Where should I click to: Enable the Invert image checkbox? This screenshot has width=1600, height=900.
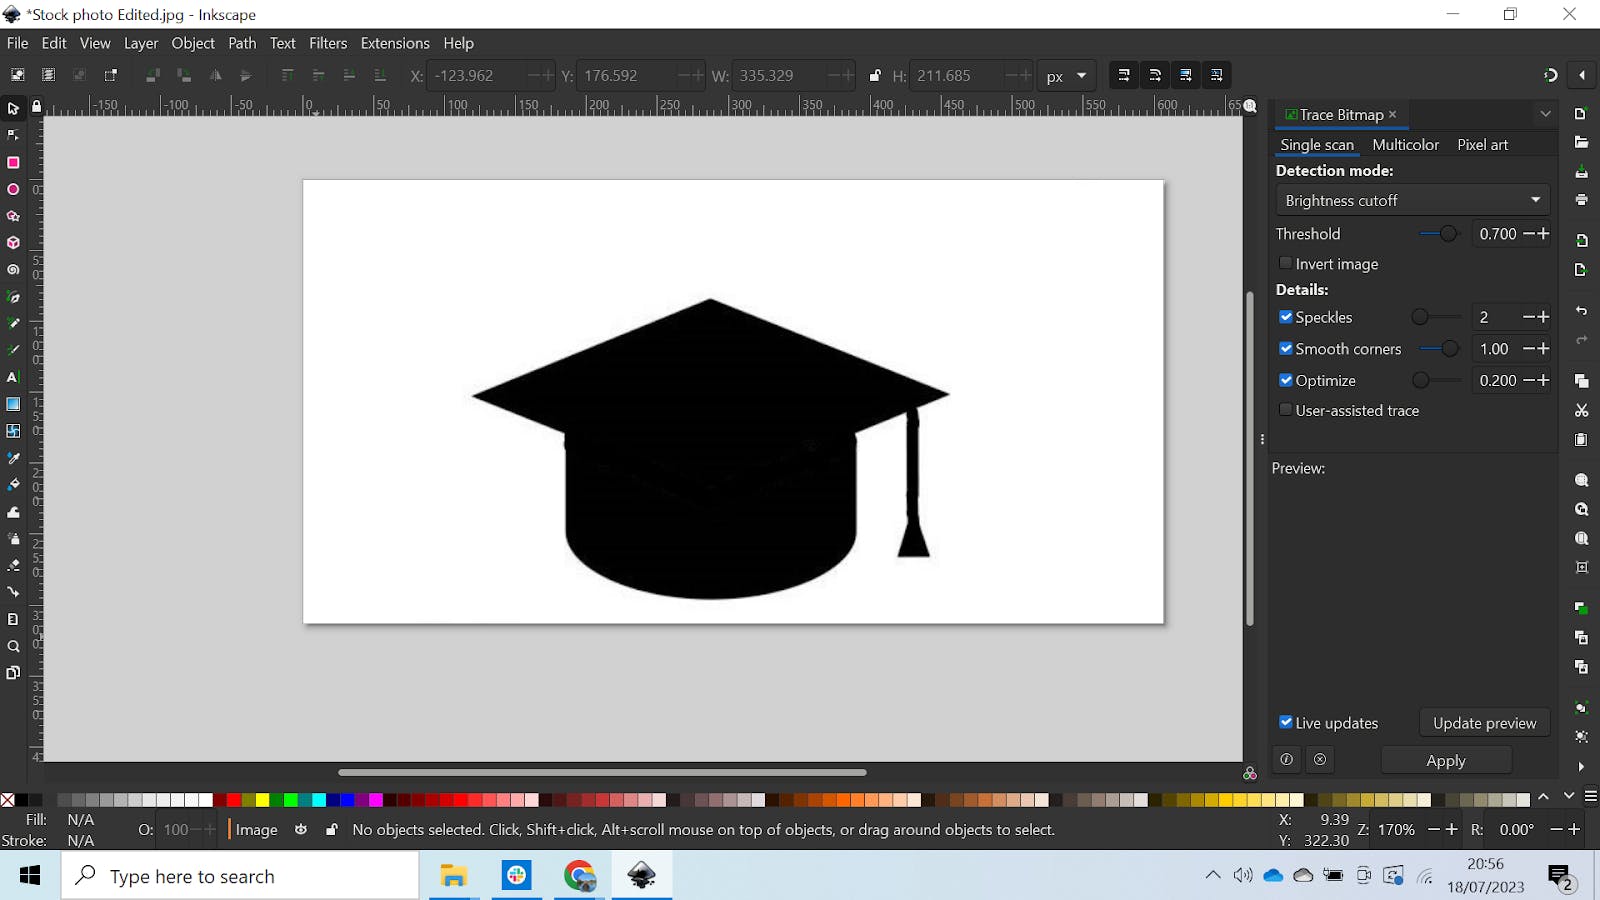(x=1286, y=264)
